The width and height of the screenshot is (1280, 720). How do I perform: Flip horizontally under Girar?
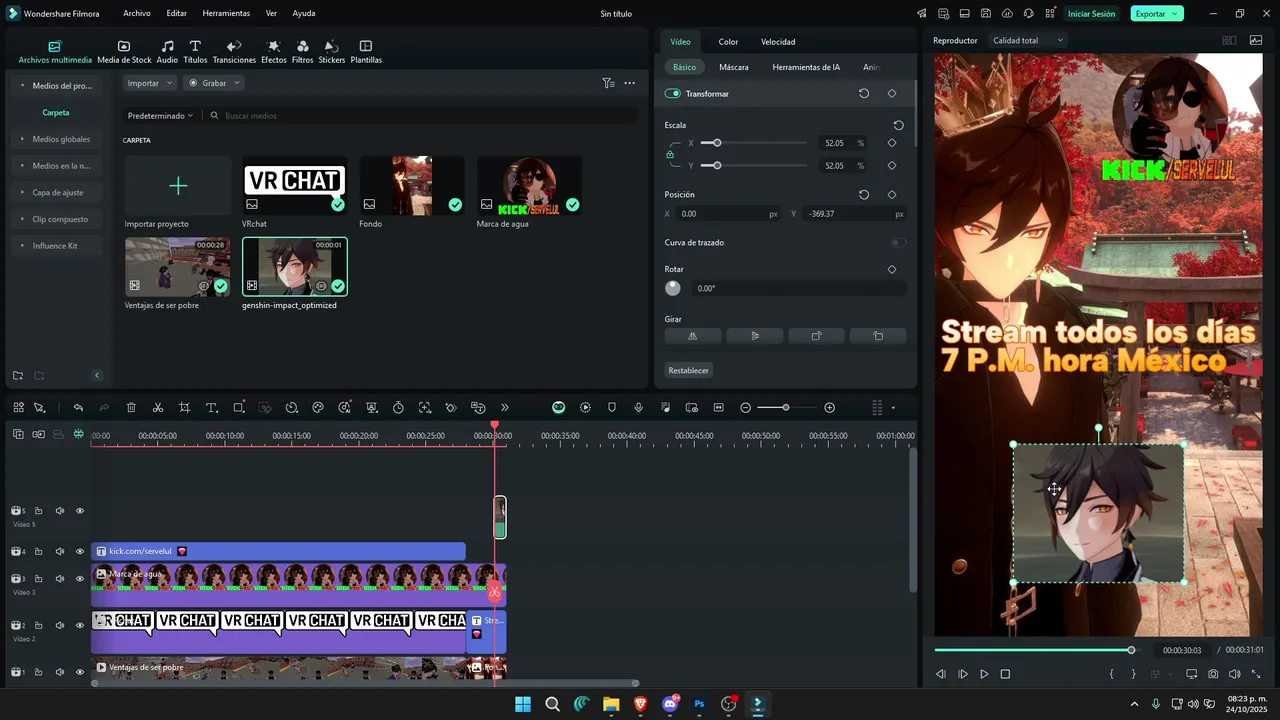692,336
